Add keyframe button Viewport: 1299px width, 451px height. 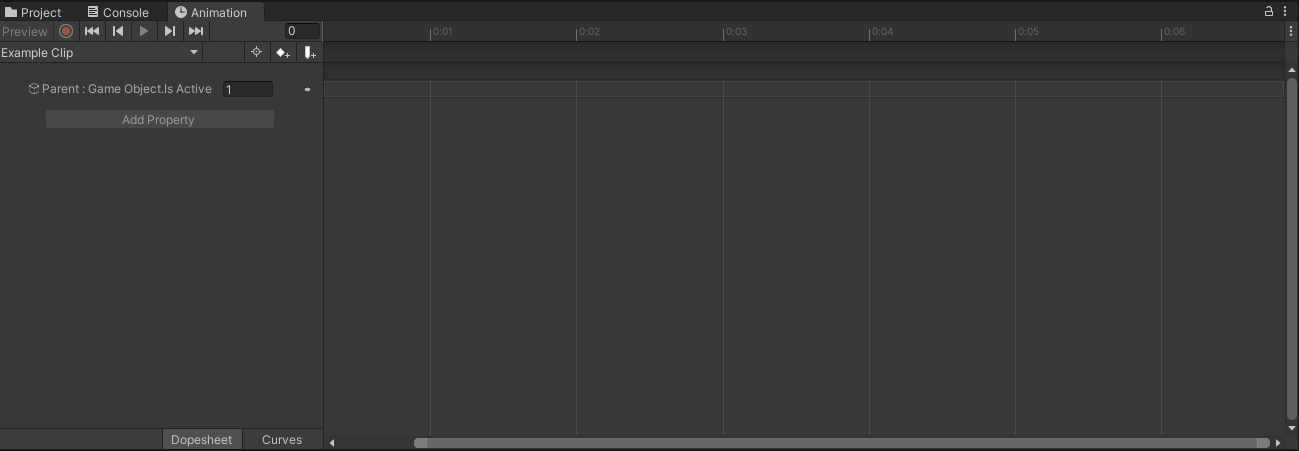[x=283, y=53]
